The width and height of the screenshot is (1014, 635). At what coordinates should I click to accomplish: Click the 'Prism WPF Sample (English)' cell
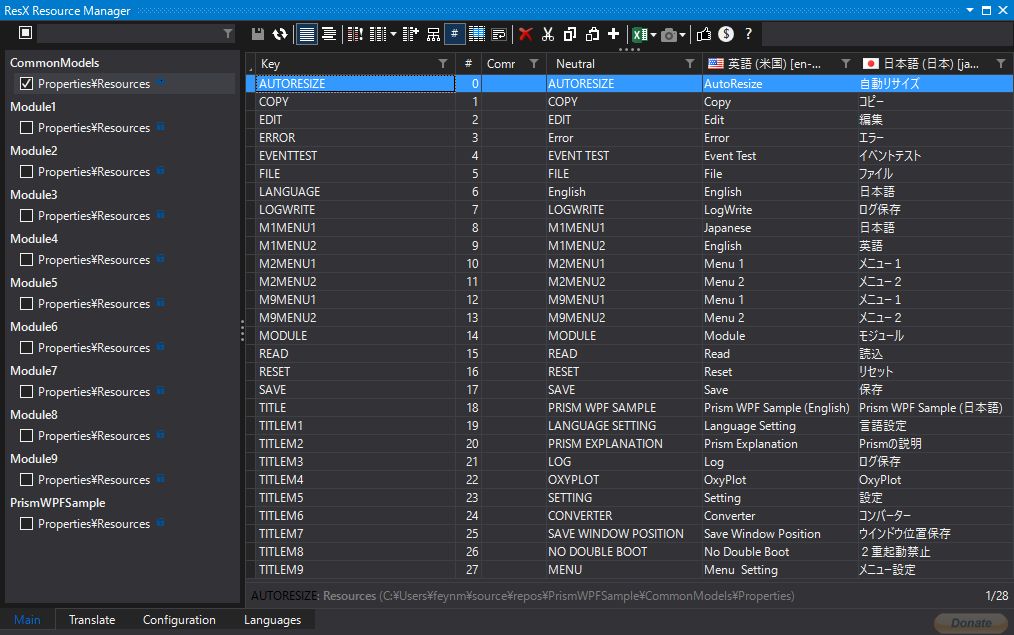(779, 408)
